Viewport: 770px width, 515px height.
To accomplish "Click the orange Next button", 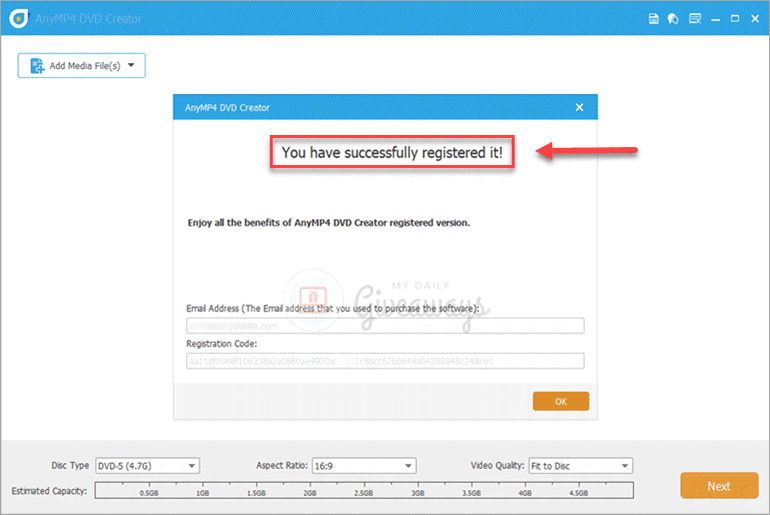I will [x=718, y=486].
